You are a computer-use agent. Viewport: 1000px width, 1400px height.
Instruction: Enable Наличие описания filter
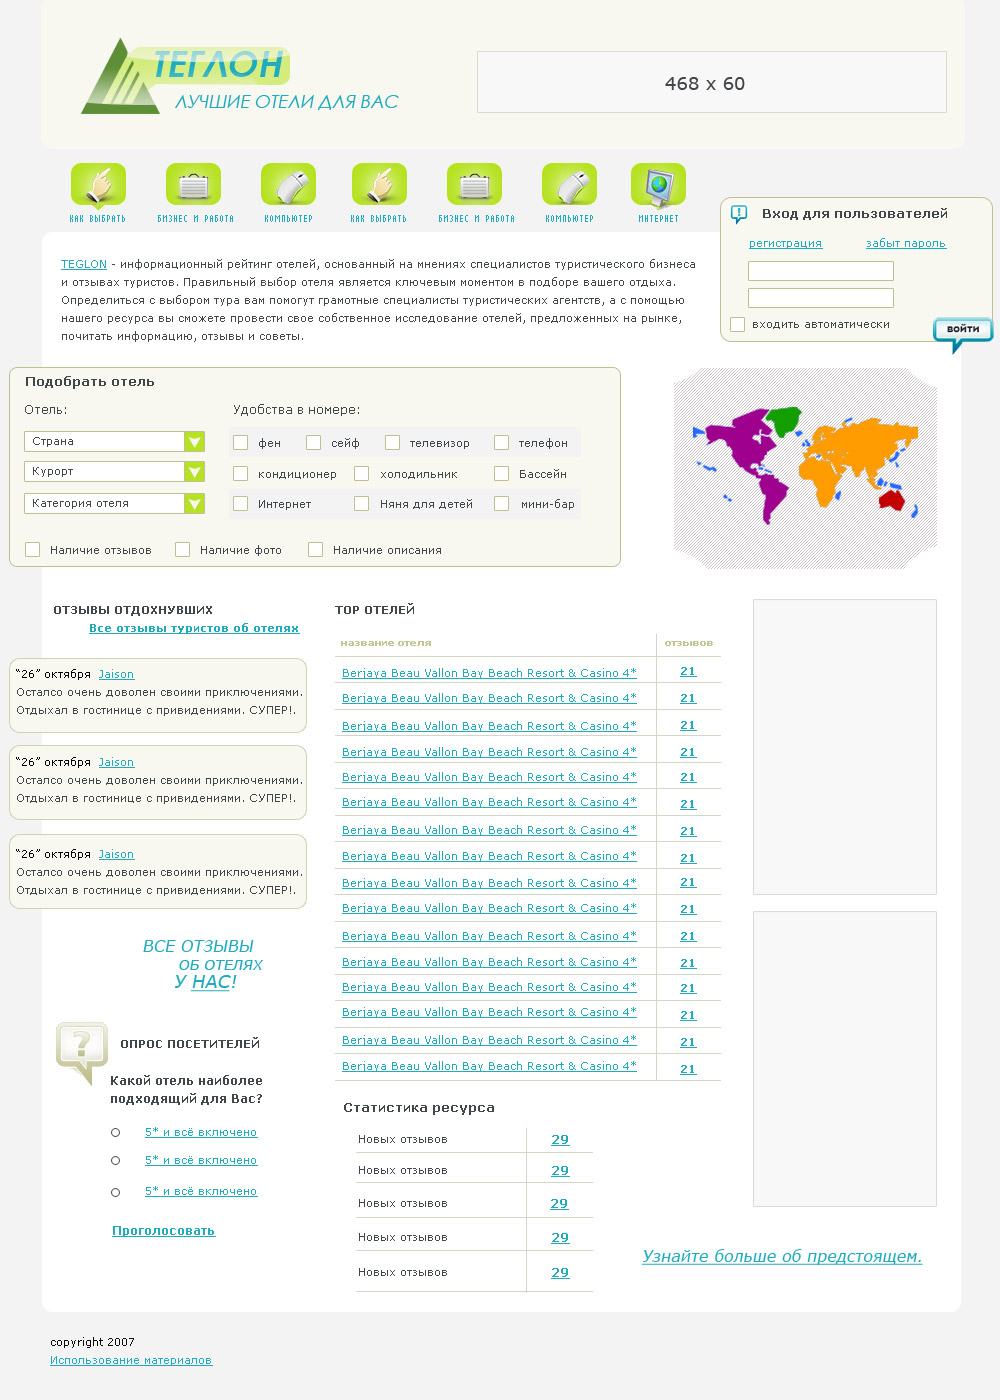pos(315,550)
